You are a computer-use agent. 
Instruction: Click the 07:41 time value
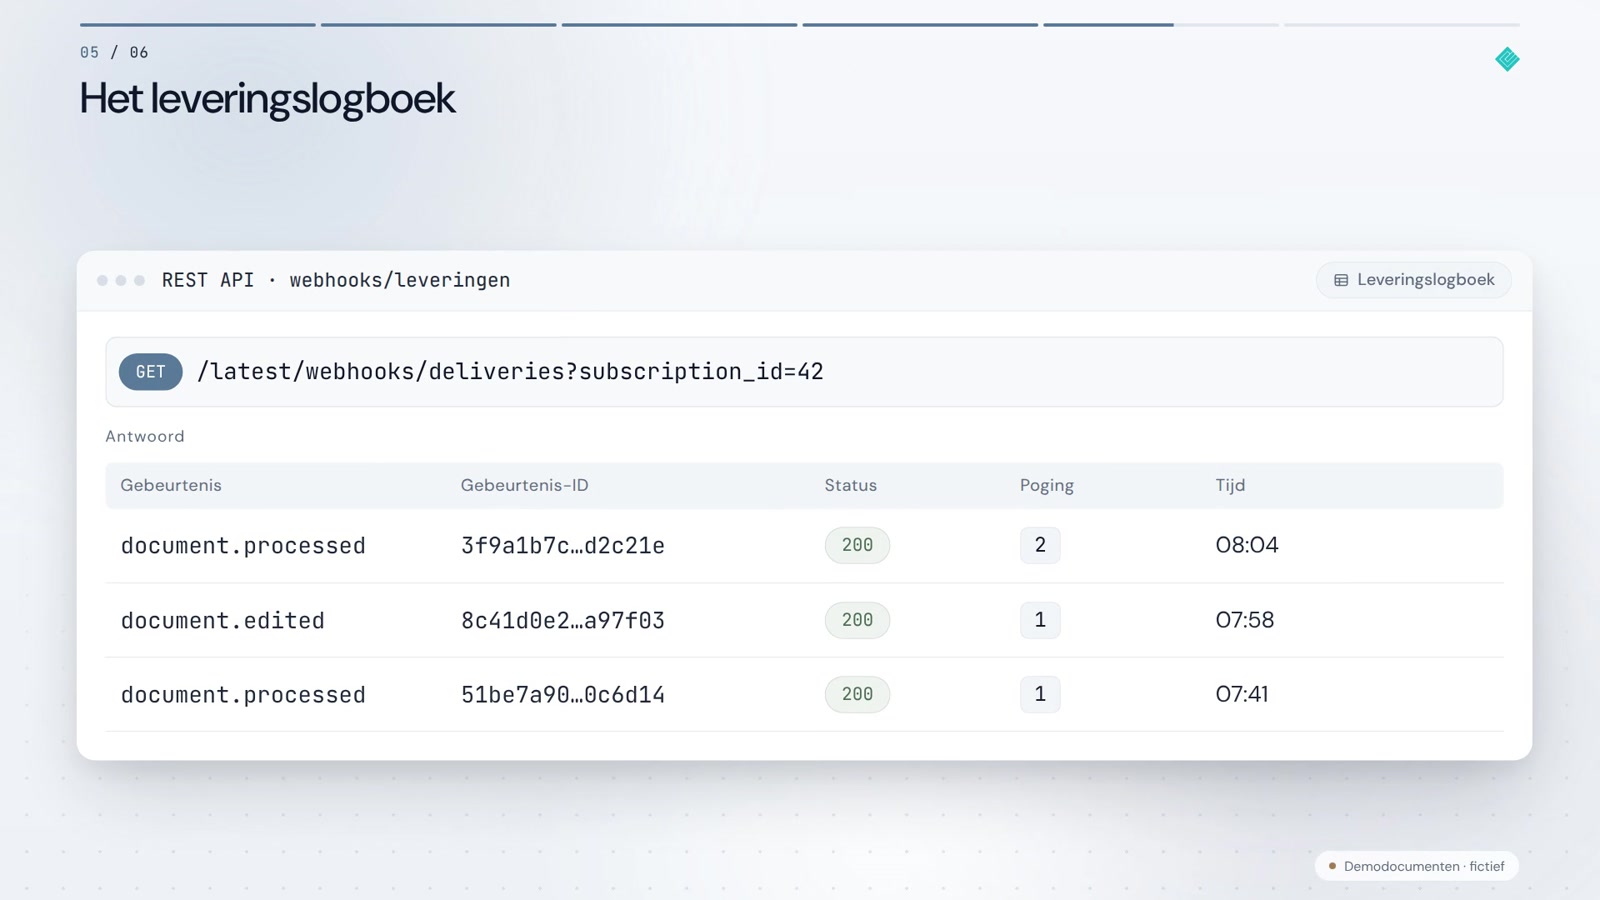[1242, 694]
